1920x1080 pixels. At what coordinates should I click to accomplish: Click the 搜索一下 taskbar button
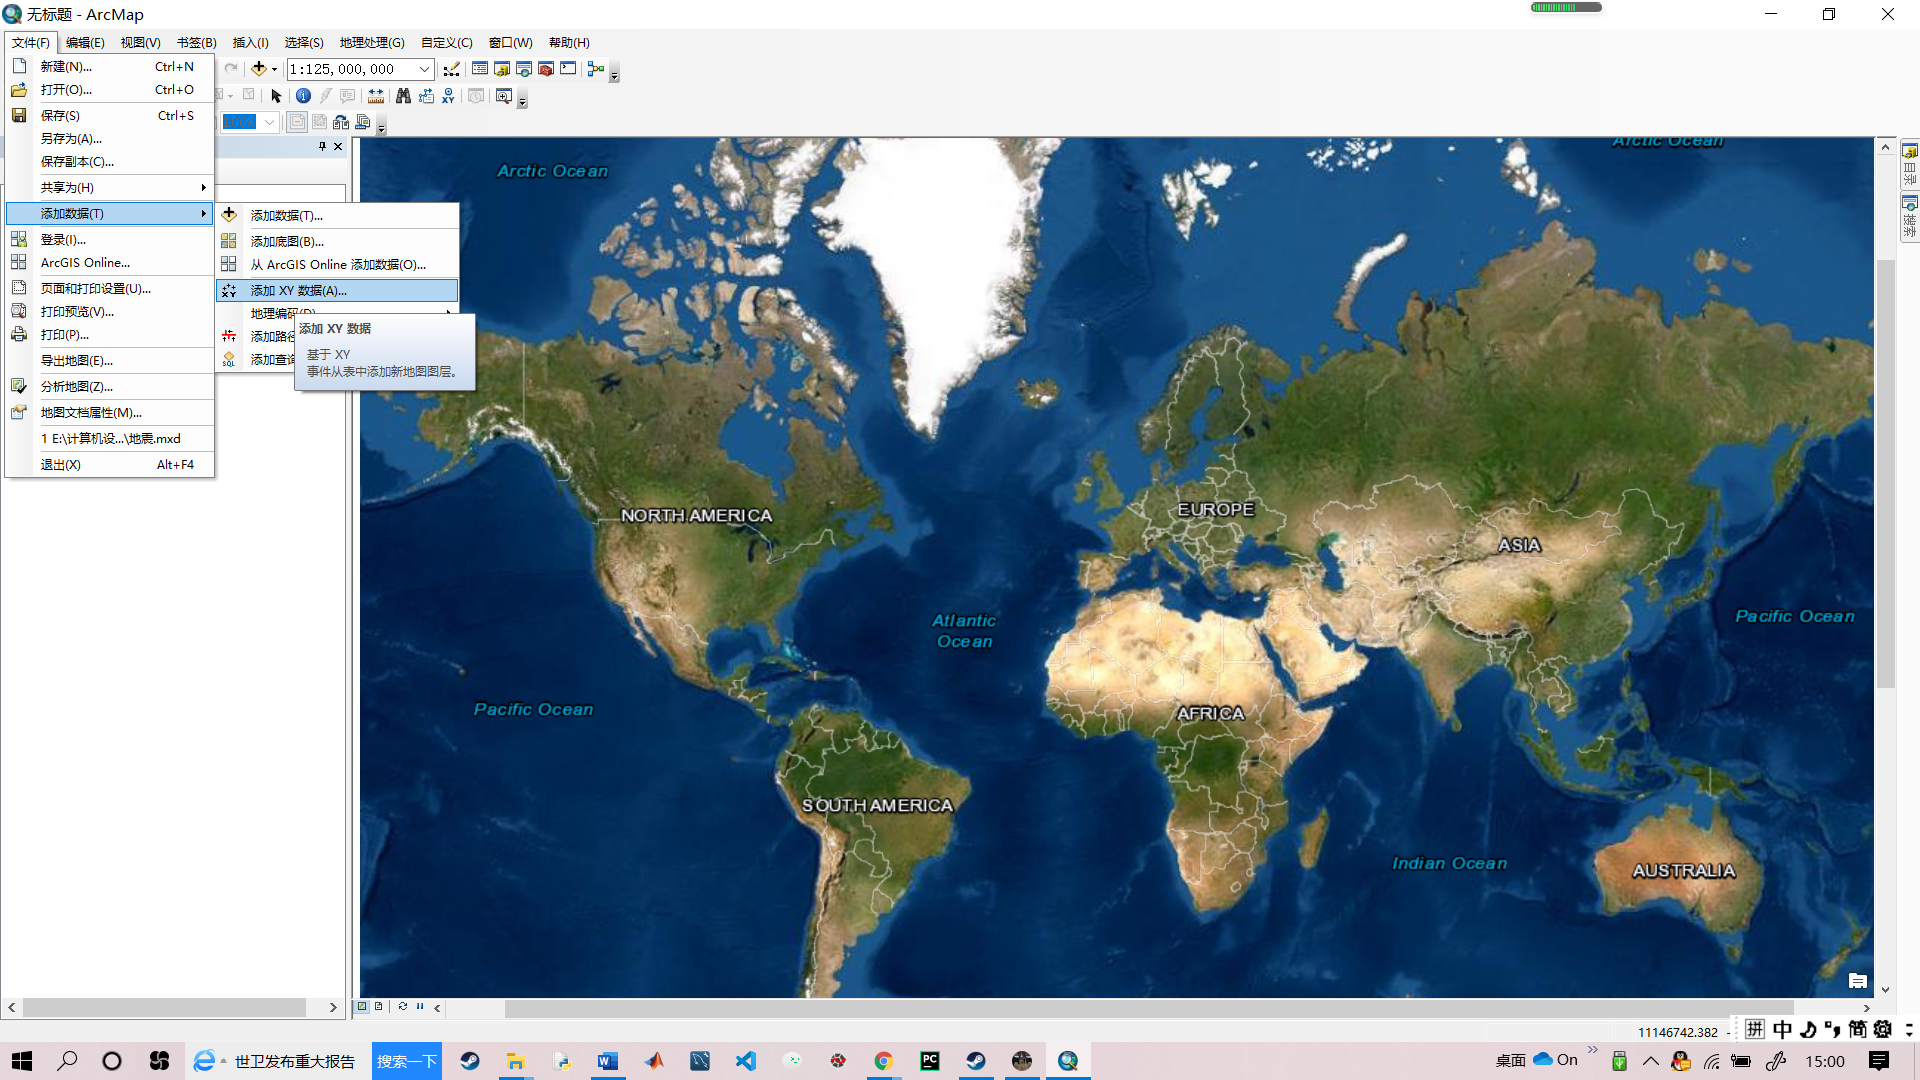pos(407,1061)
